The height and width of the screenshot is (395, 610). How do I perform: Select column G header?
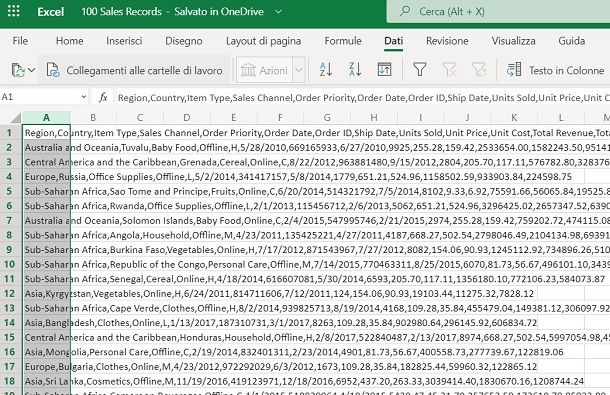[x=327, y=117]
